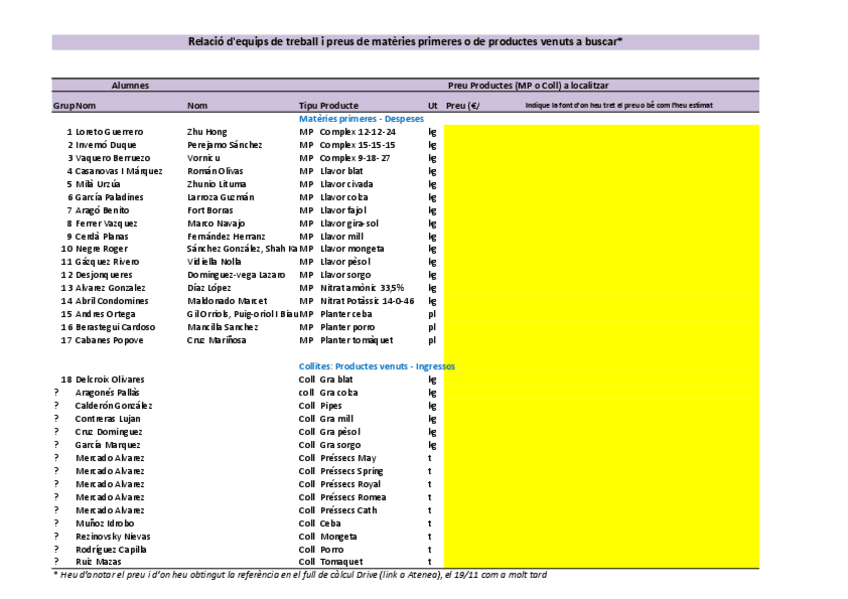Click the "Tipu Producte" column header
Viewport: 848px width, 599px height.
pyautogui.click(x=328, y=105)
